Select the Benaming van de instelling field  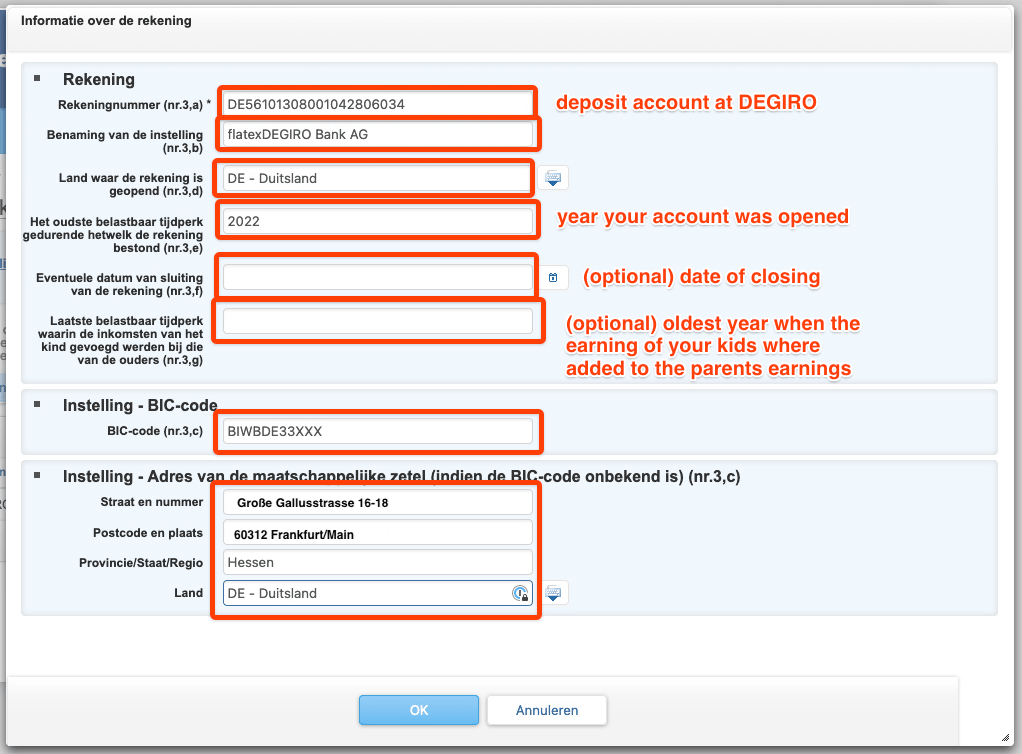pos(377,134)
